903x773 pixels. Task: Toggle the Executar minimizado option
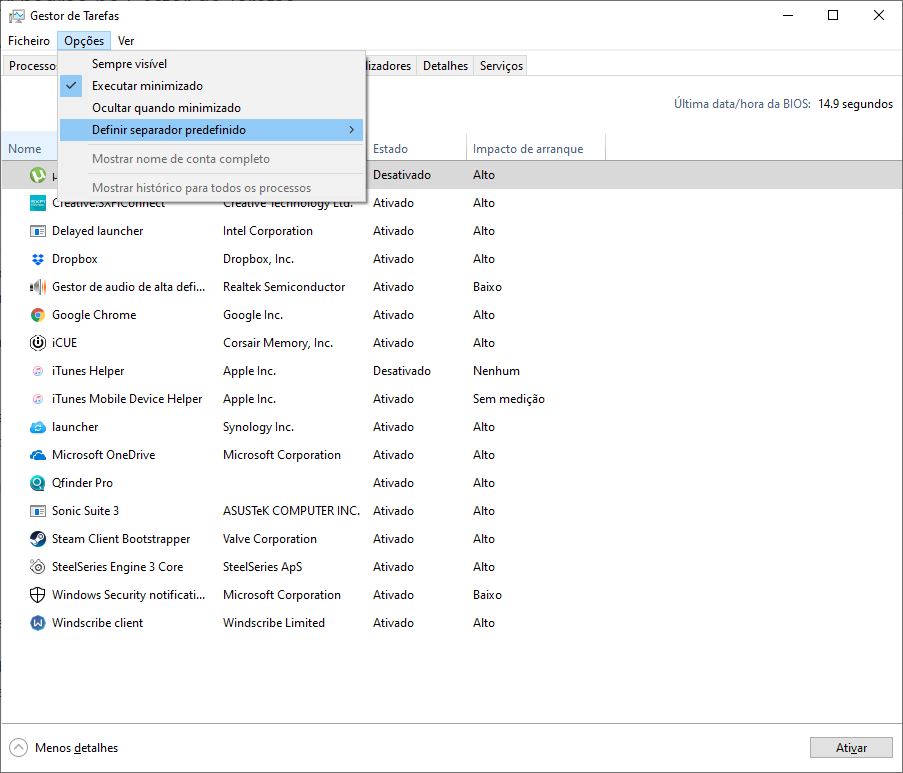click(x=211, y=86)
